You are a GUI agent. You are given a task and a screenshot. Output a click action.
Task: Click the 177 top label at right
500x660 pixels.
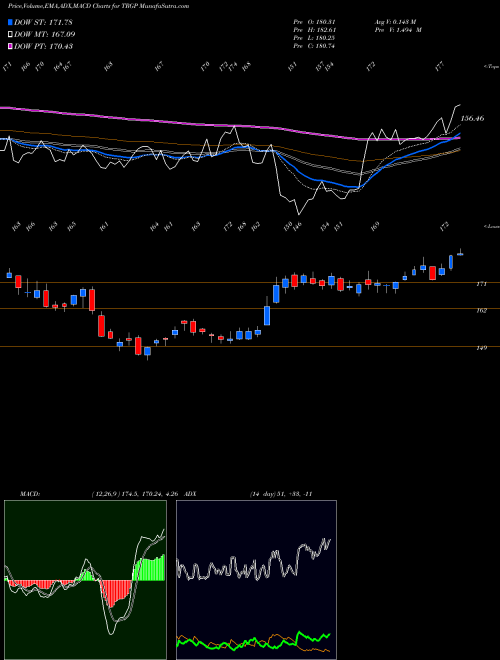pyautogui.click(x=440, y=67)
